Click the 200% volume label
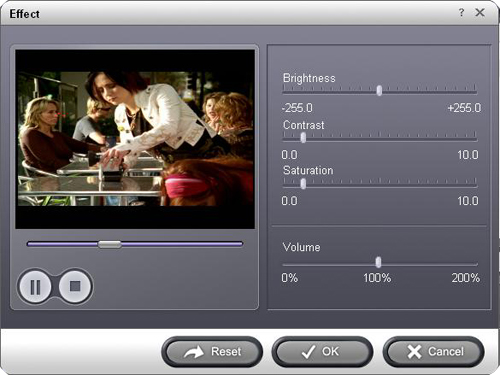Viewport: 500px width, 375px height. click(x=466, y=278)
